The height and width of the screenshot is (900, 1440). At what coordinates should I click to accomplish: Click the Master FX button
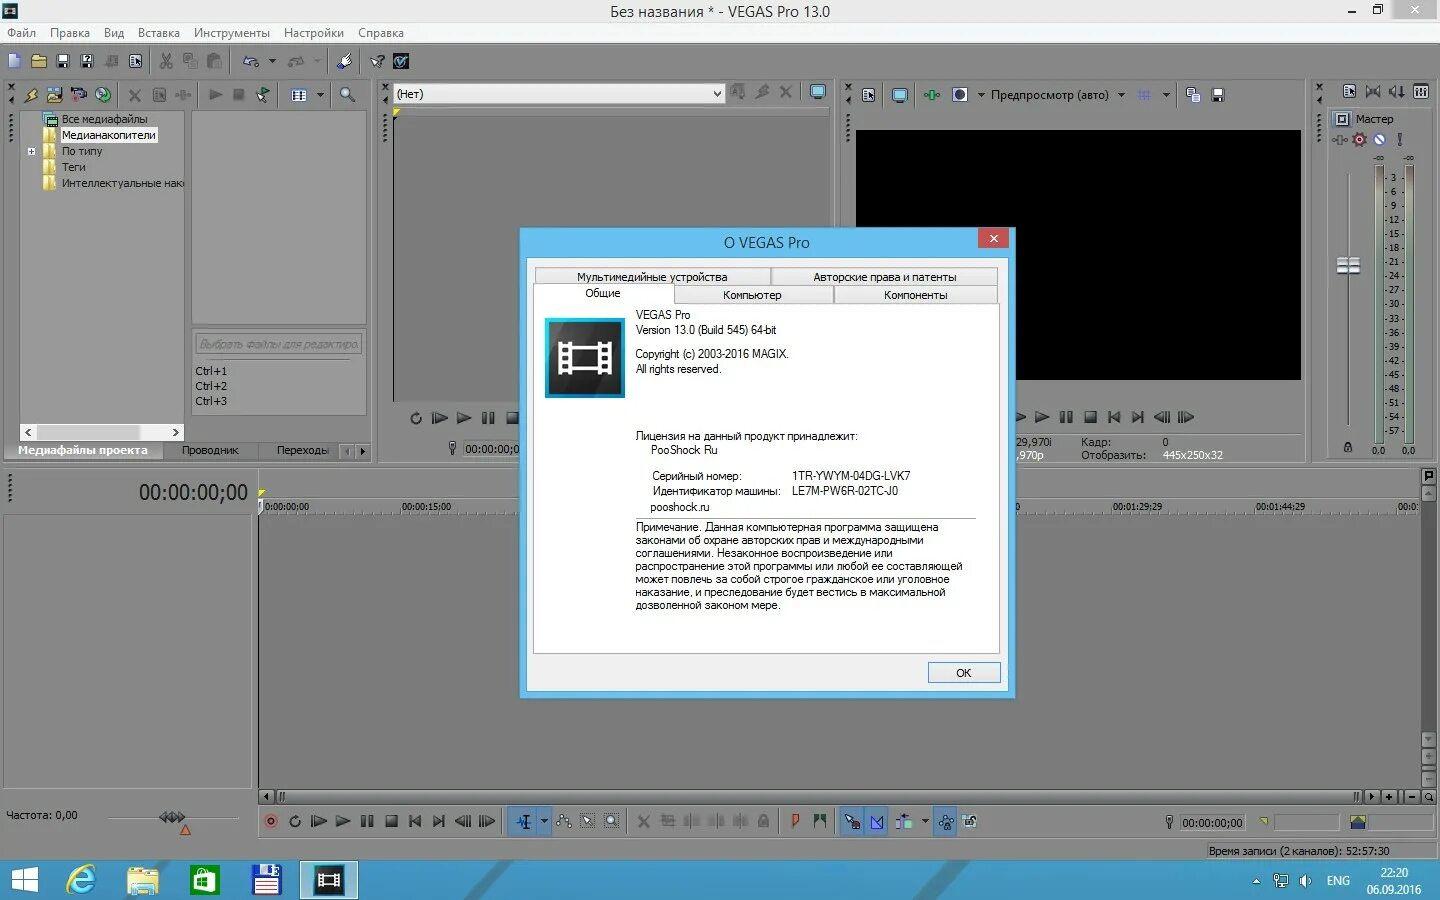pyautogui.click(x=1340, y=140)
